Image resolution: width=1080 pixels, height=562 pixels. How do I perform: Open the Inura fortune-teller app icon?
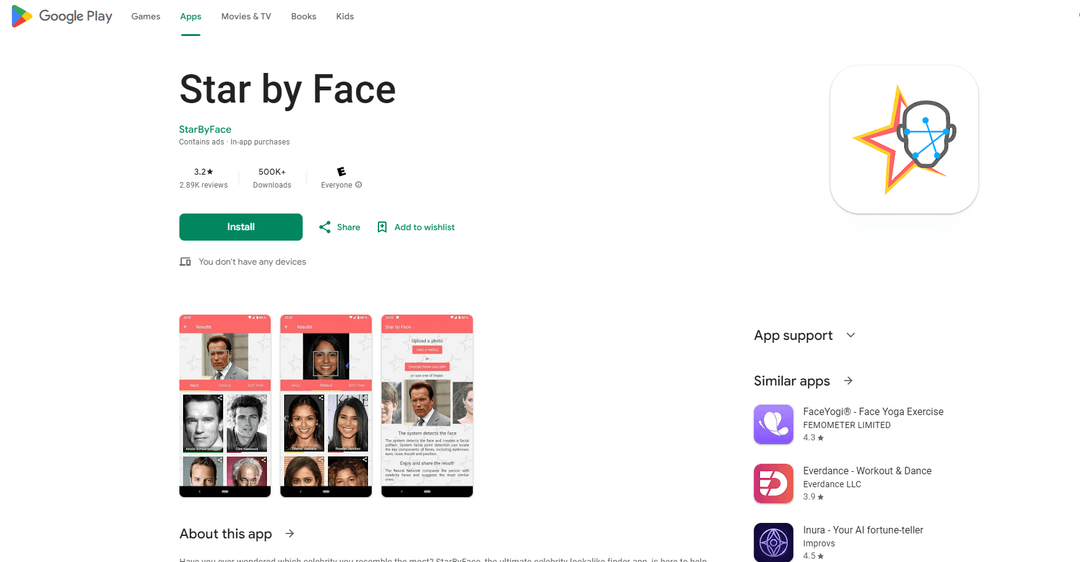point(773,543)
